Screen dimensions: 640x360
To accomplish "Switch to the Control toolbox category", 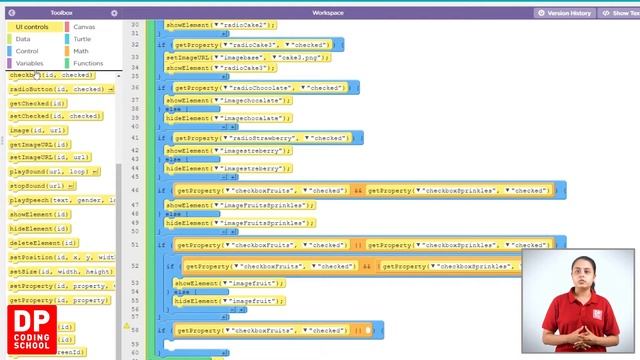I will (x=27, y=51).
